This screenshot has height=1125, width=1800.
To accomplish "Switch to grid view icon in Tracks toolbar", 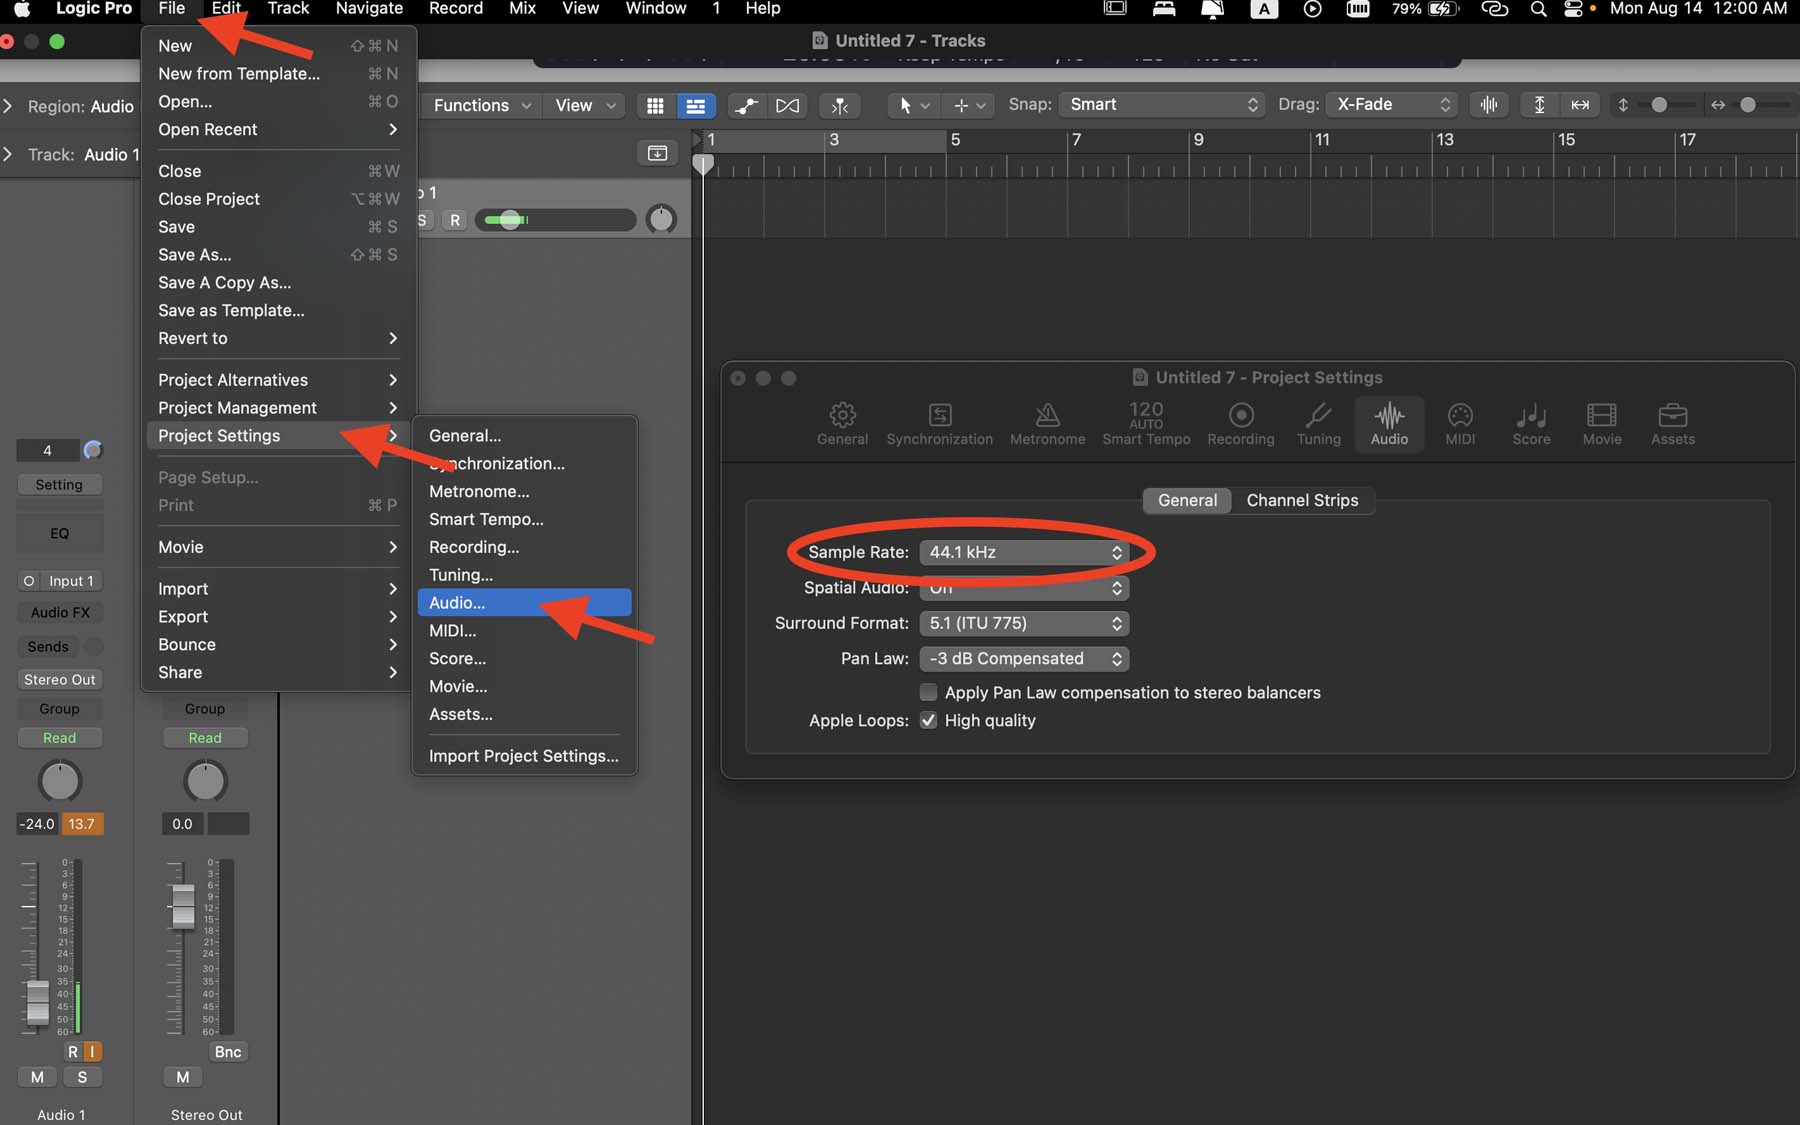I will pos(656,105).
